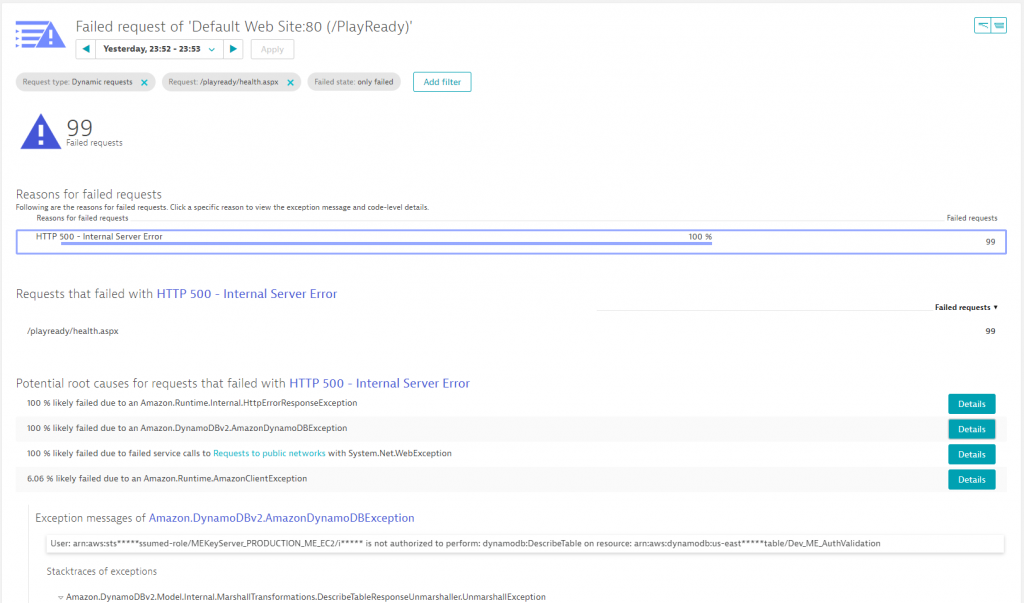
Task: Click the Amazon.Runtime.AmazonClientException cause text
Action: 167,479
